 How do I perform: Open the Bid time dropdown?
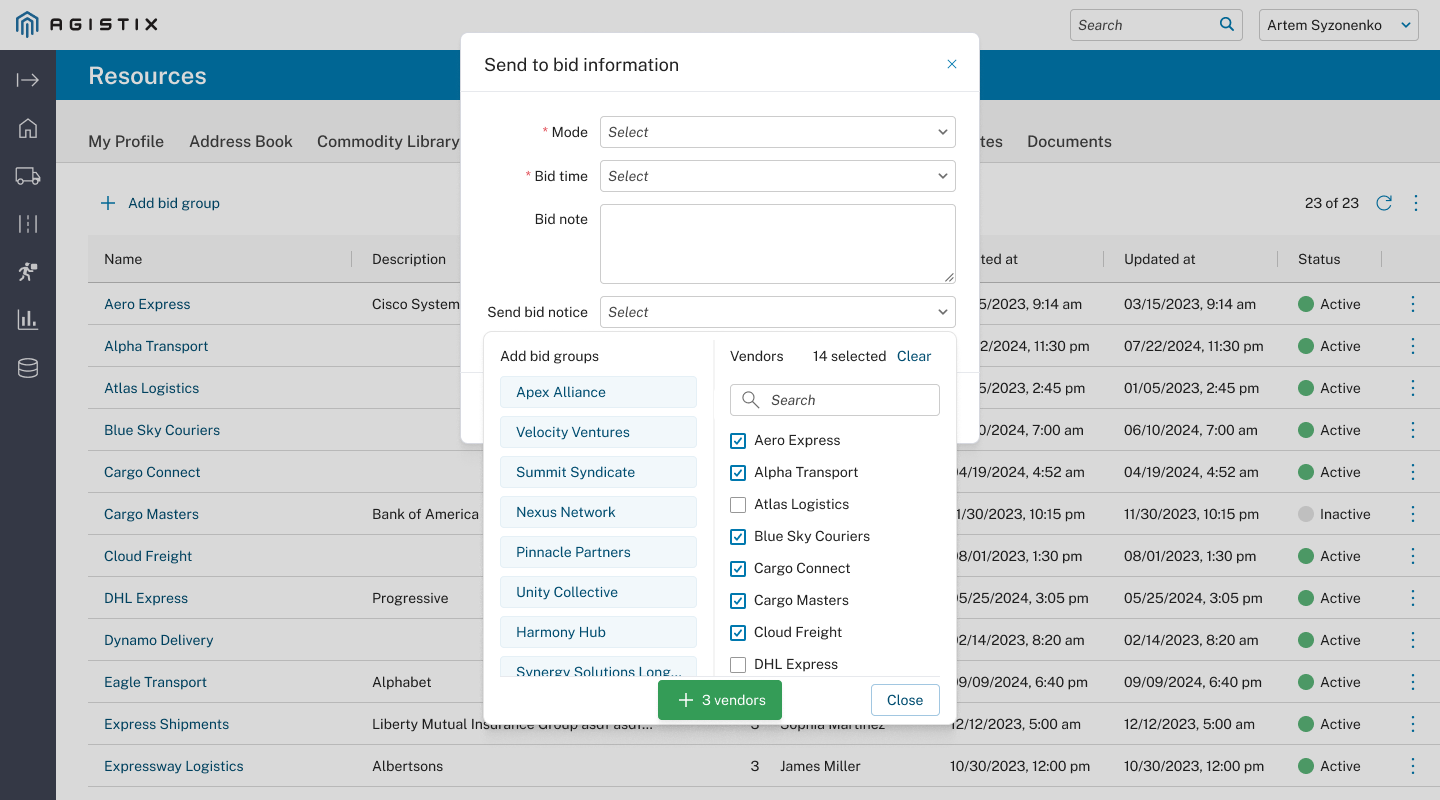coord(777,176)
